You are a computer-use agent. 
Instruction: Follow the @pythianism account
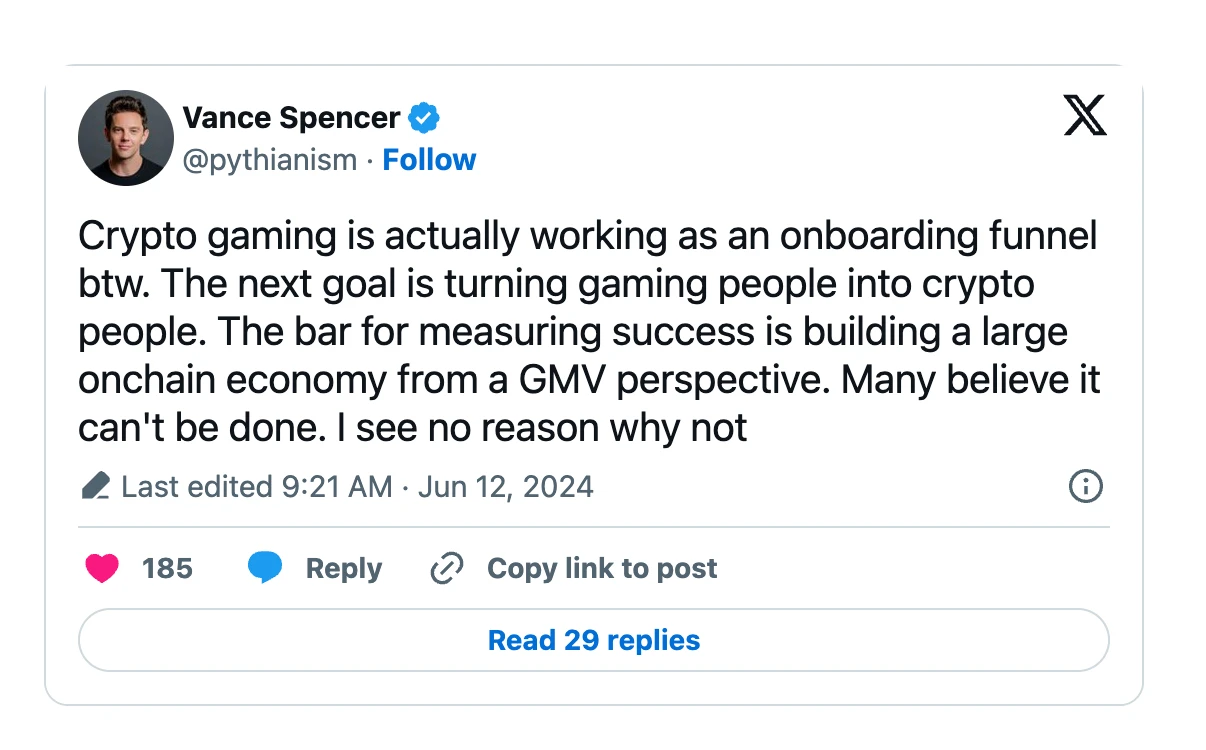point(429,160)
